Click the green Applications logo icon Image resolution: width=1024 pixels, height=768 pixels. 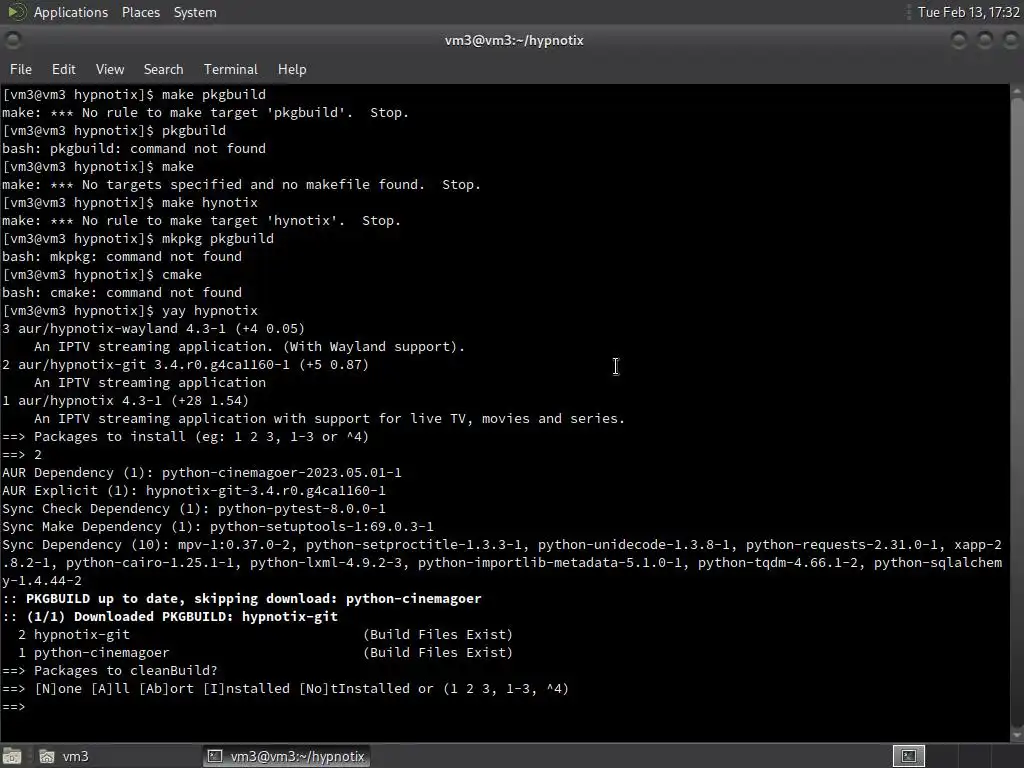click(17, 12)
